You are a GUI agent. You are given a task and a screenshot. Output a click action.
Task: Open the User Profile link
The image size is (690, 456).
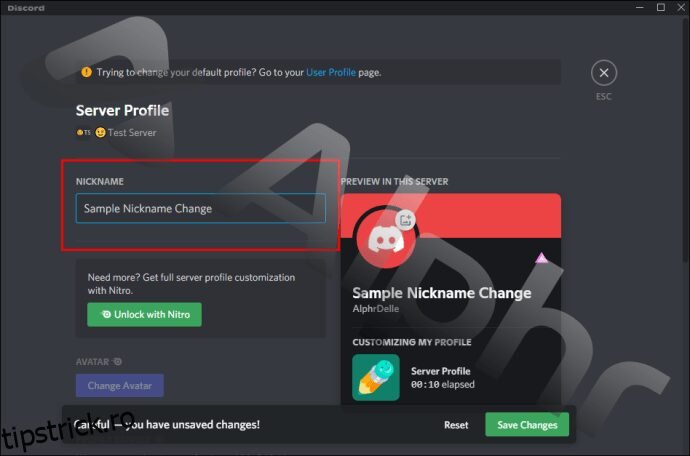tap(331, 72)
